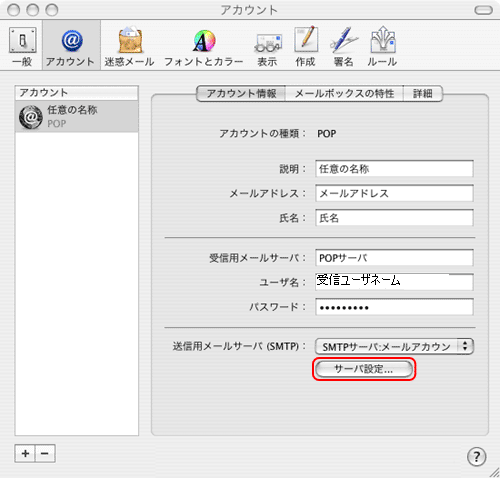This screenshot has width=500, height=478.
Task: Click the 受信用メールサーバ field
Action: (394, 258)
